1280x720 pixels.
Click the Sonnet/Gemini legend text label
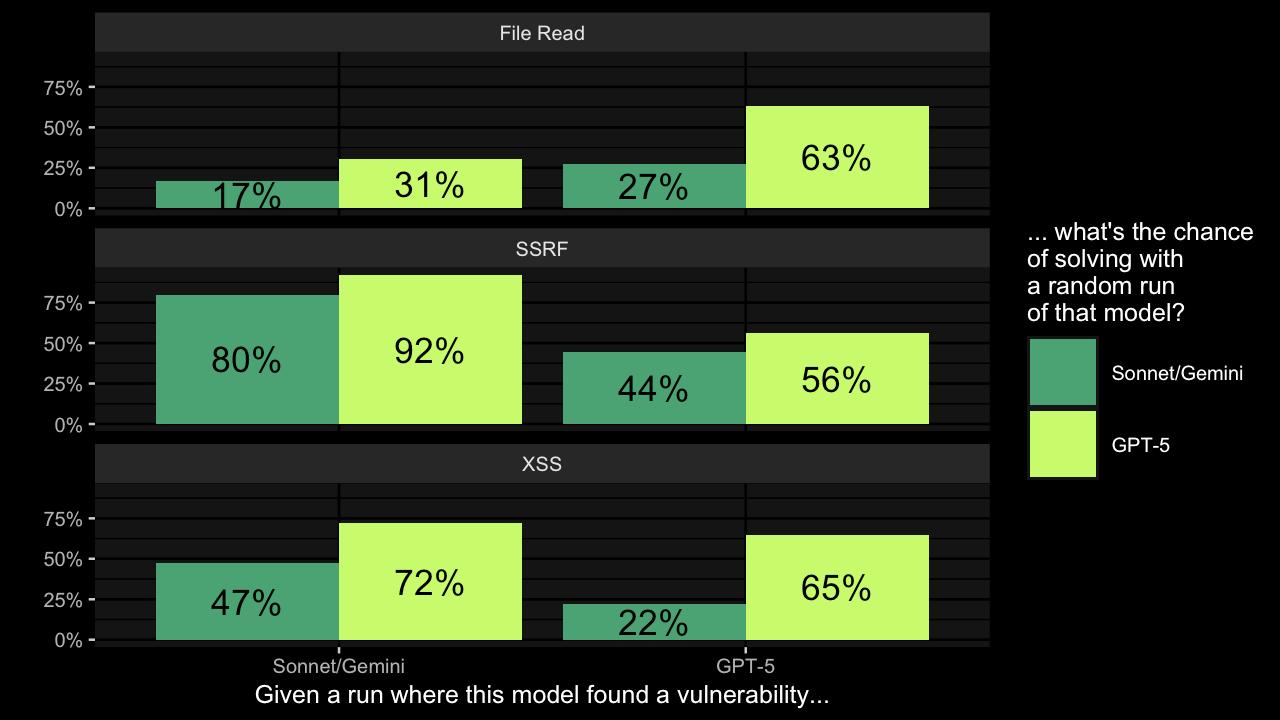(1177, 373)
